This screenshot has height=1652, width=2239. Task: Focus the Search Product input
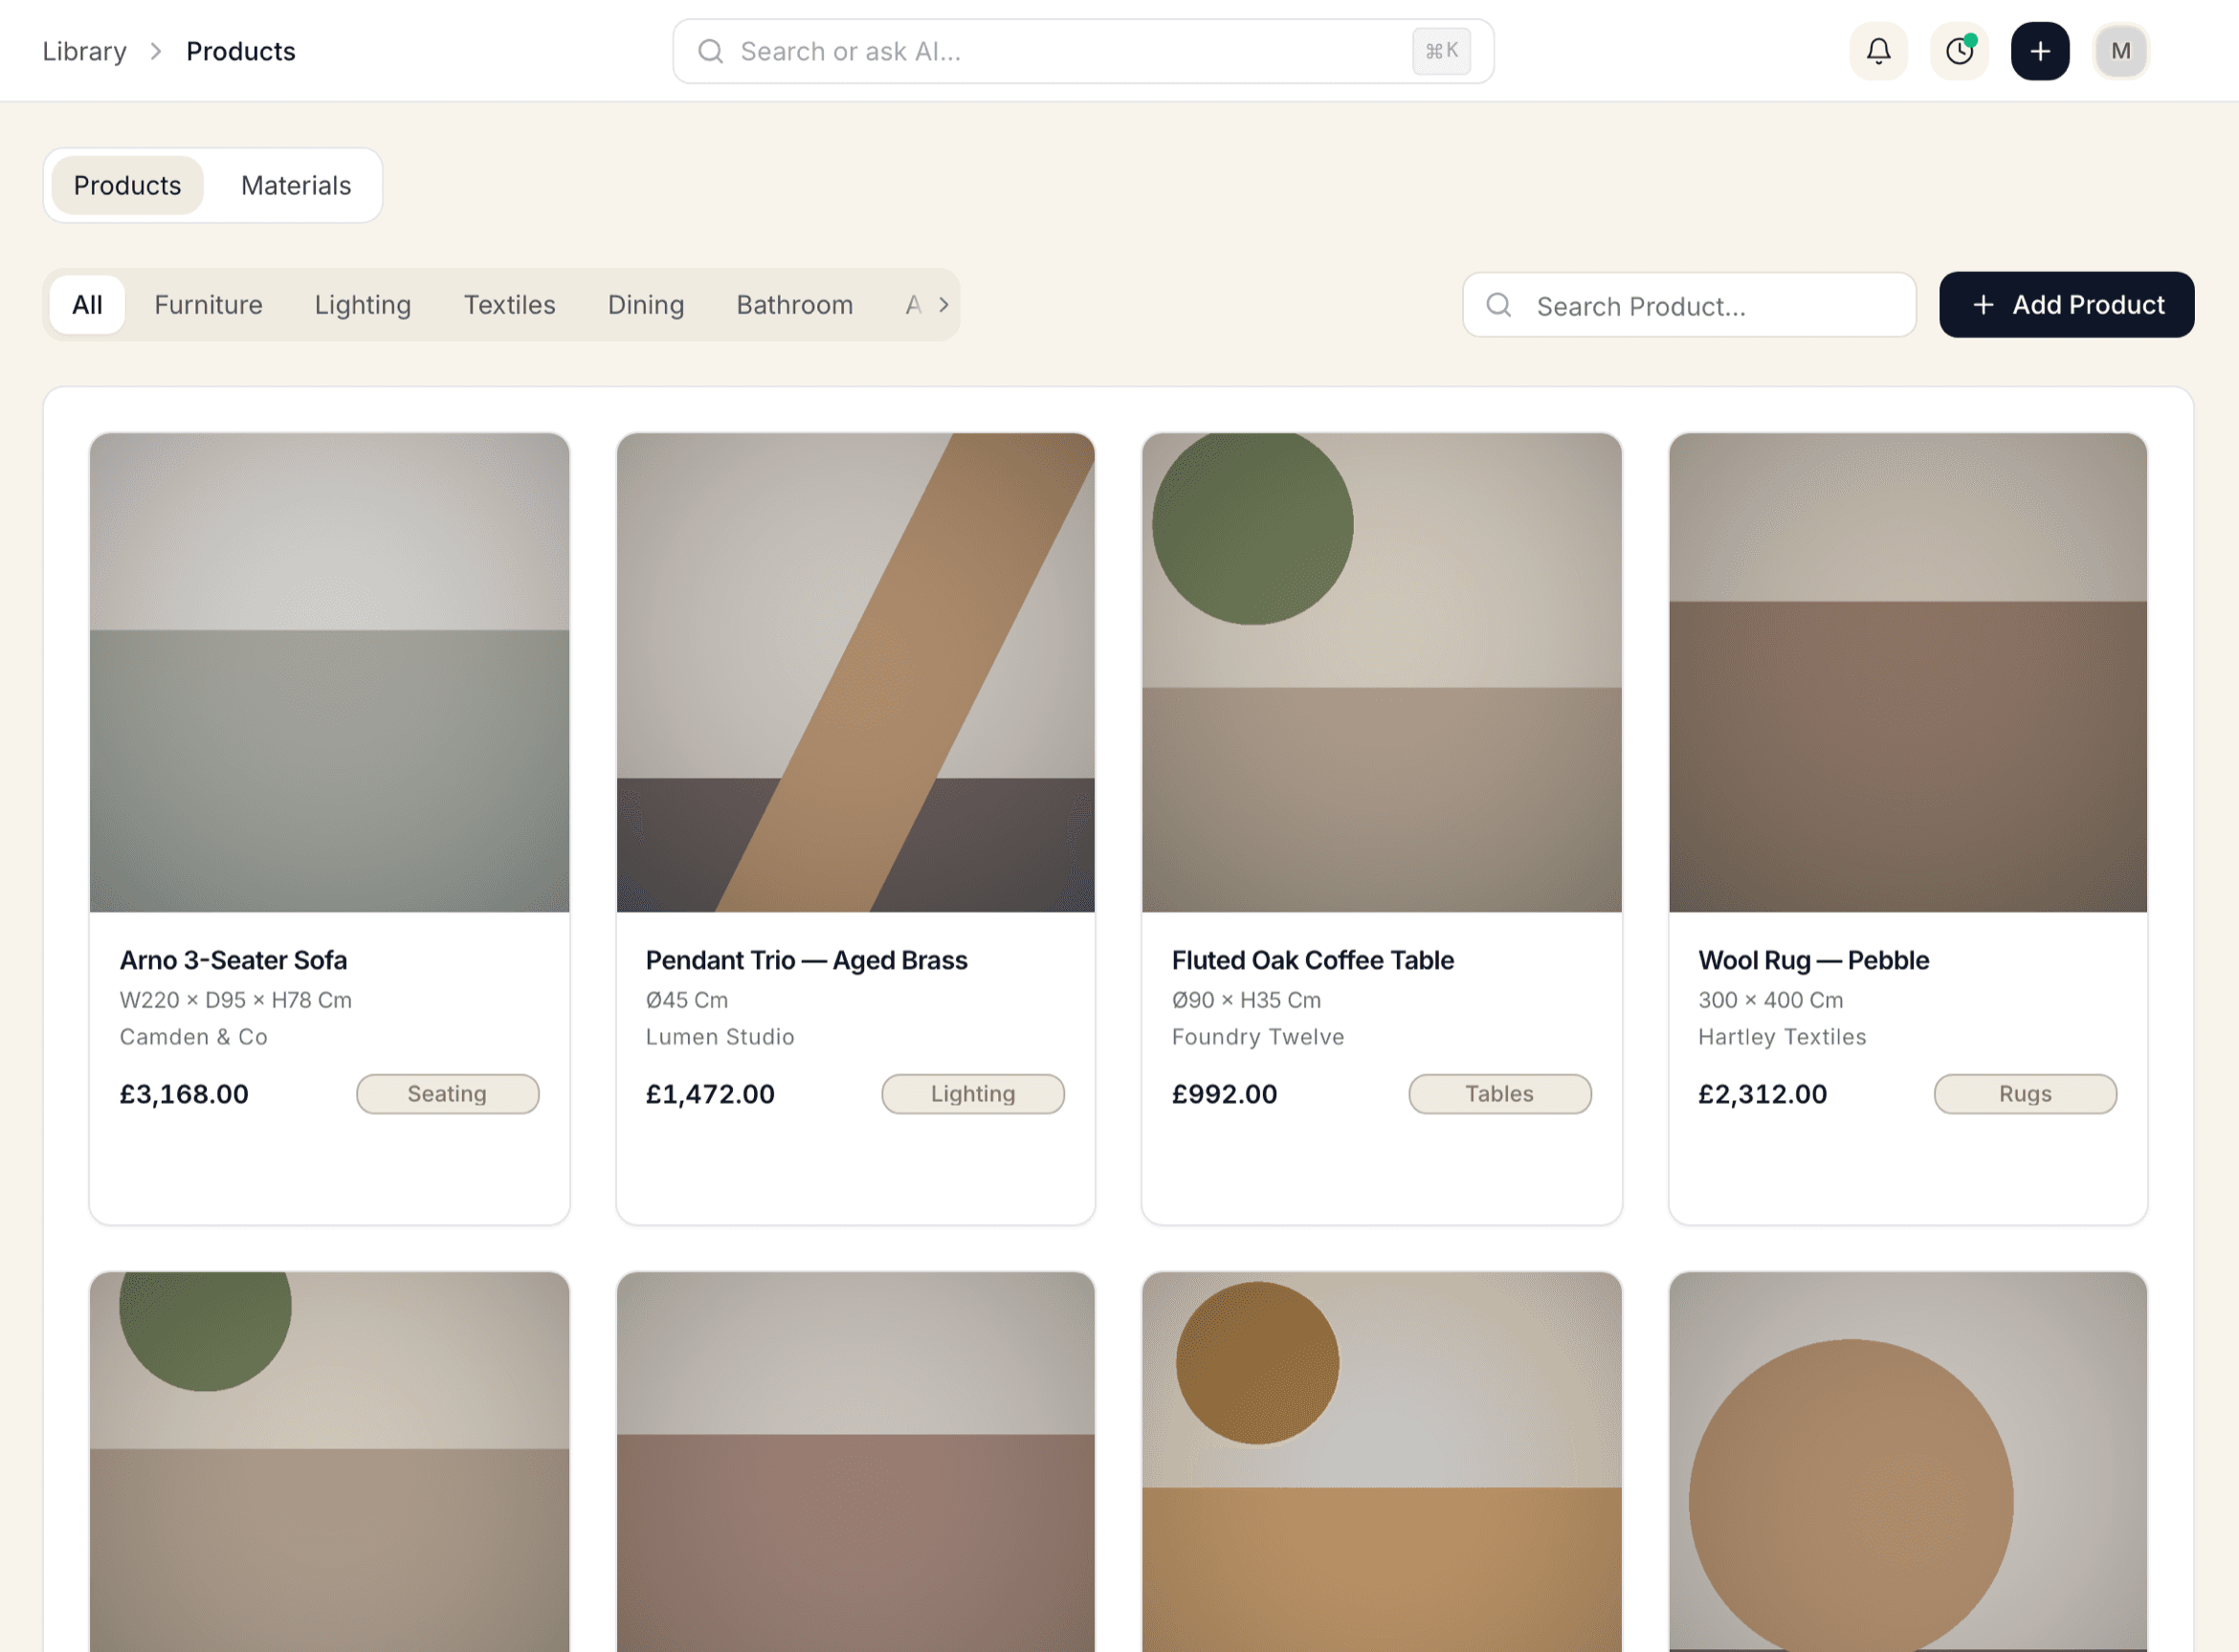(1689, 305)
